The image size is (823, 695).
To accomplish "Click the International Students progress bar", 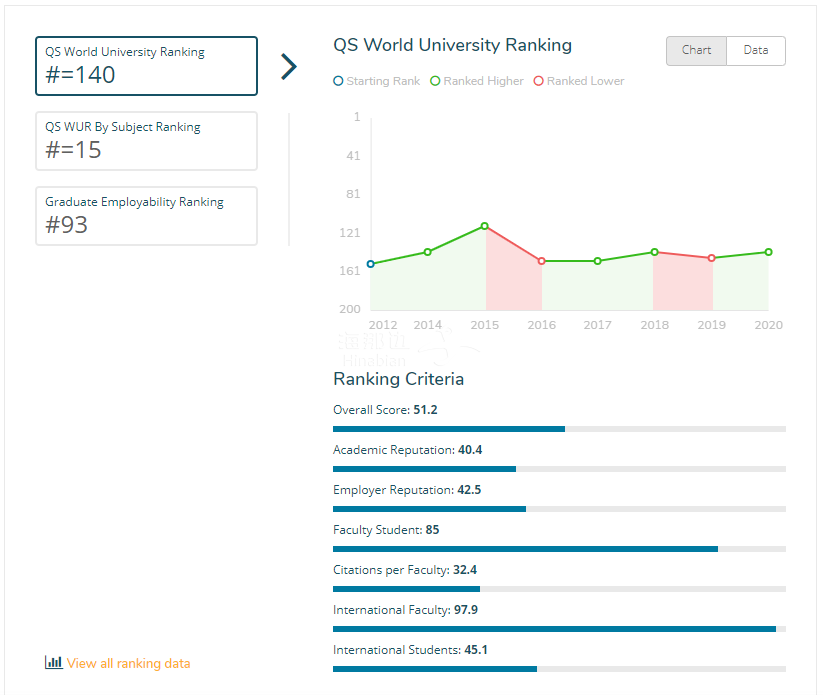I will click(560, 669).
